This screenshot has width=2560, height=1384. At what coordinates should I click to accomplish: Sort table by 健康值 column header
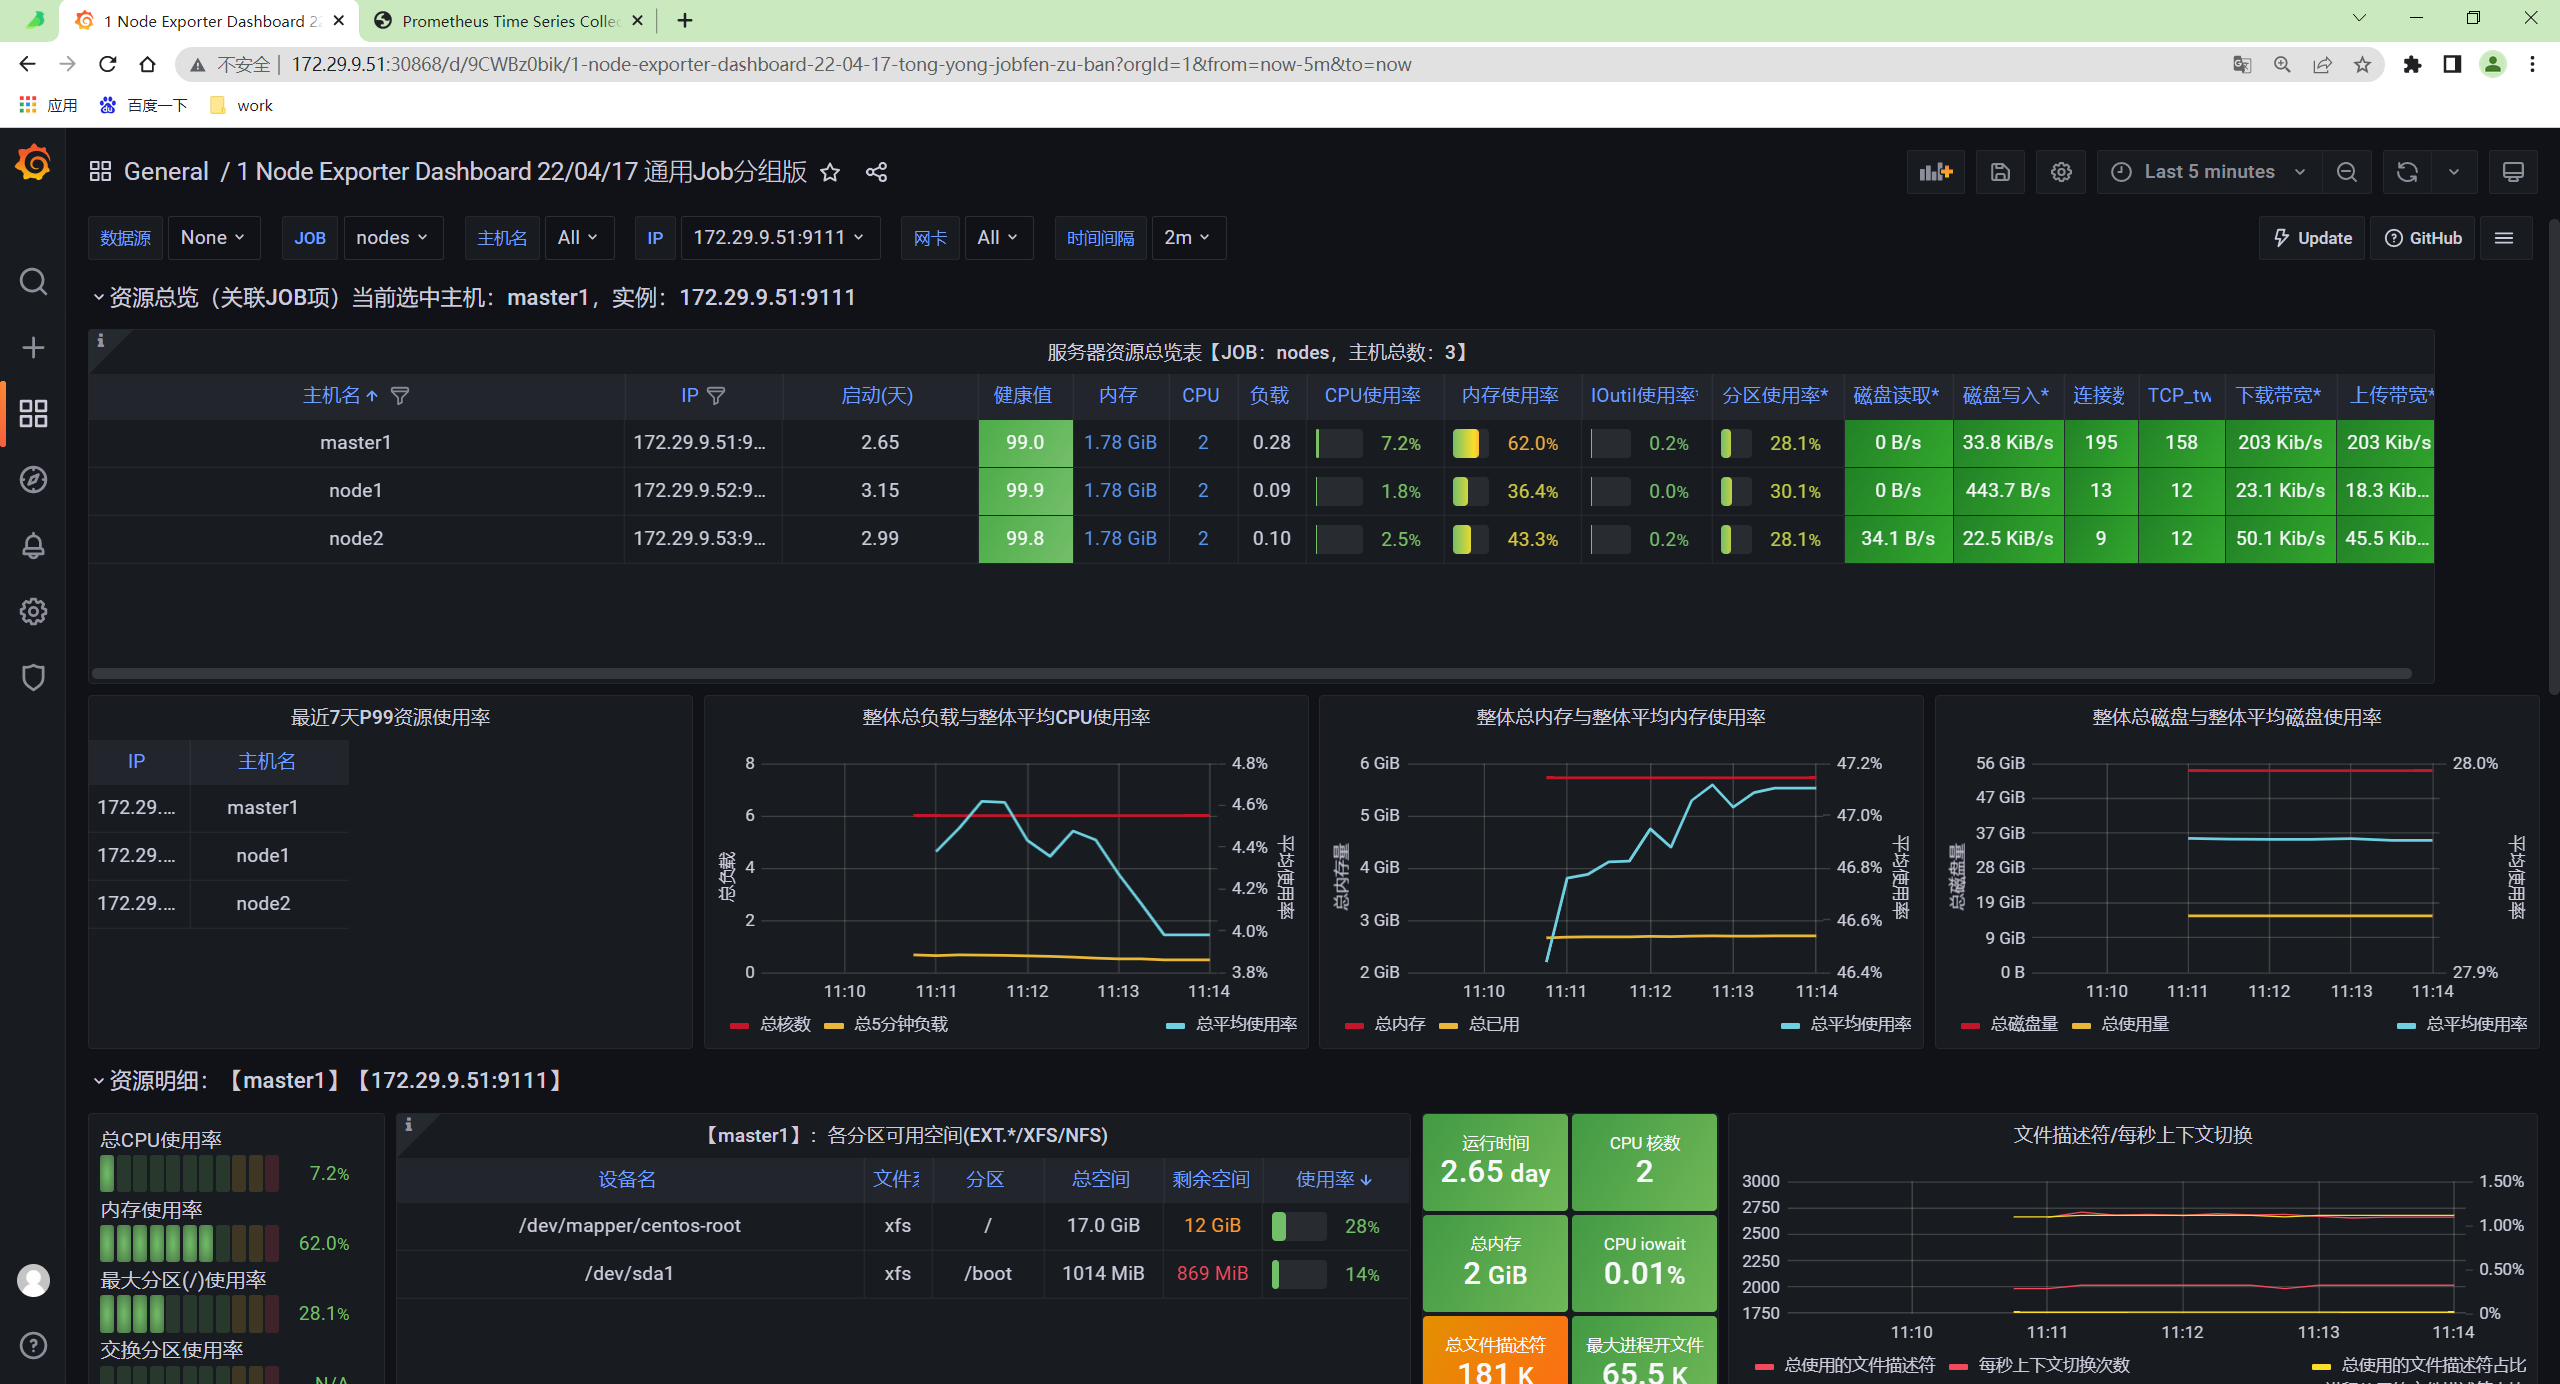[x=1023, y=396]
